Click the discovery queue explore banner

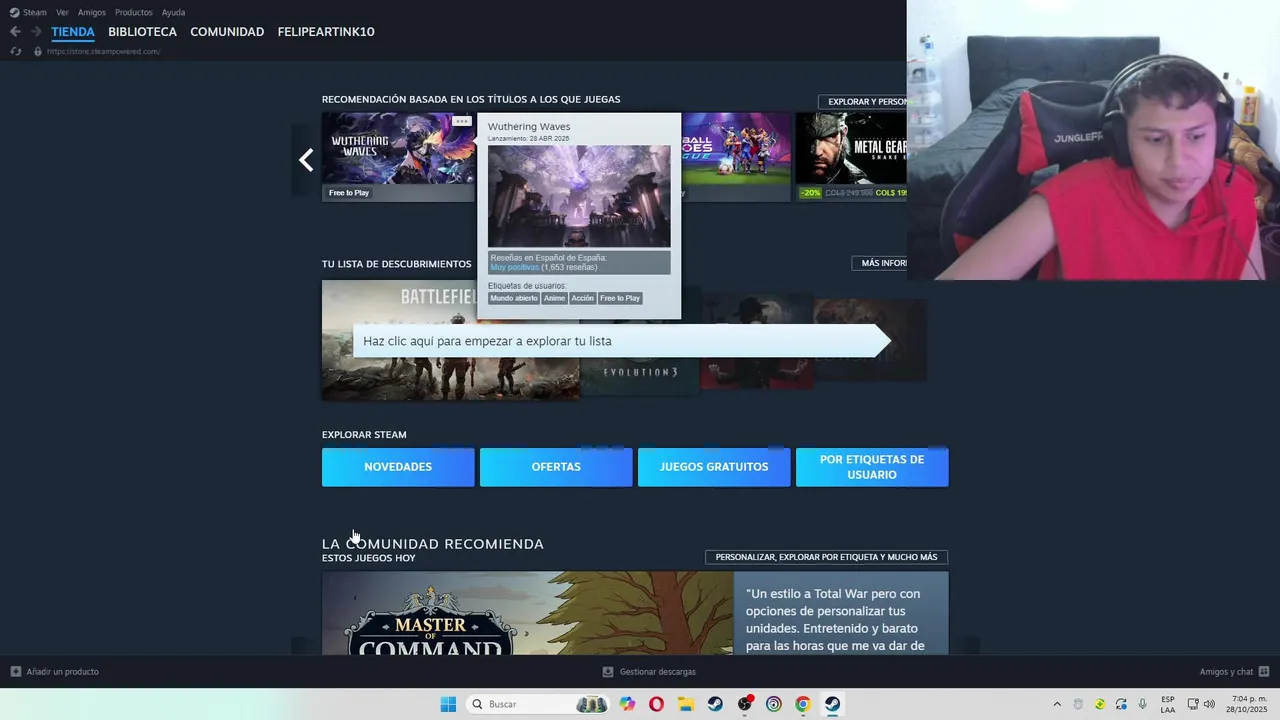pos(621,341)
